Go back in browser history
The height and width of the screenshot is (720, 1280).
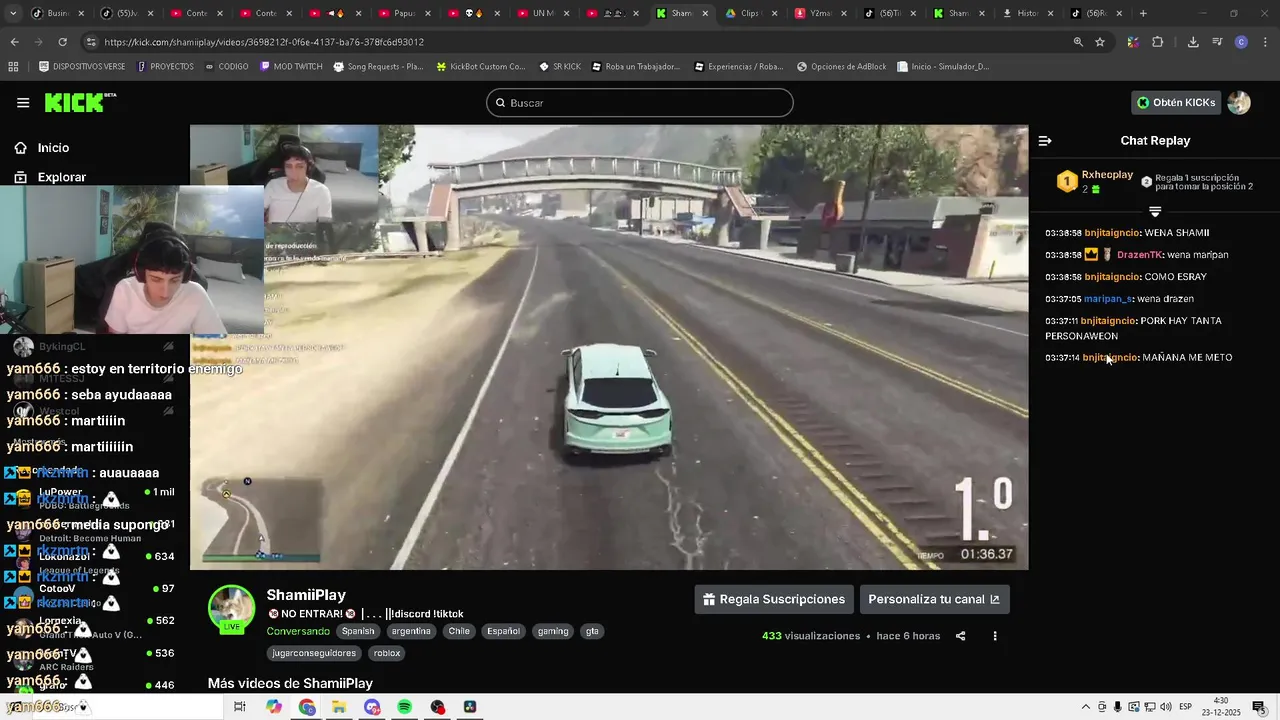[x=14, y=42]
